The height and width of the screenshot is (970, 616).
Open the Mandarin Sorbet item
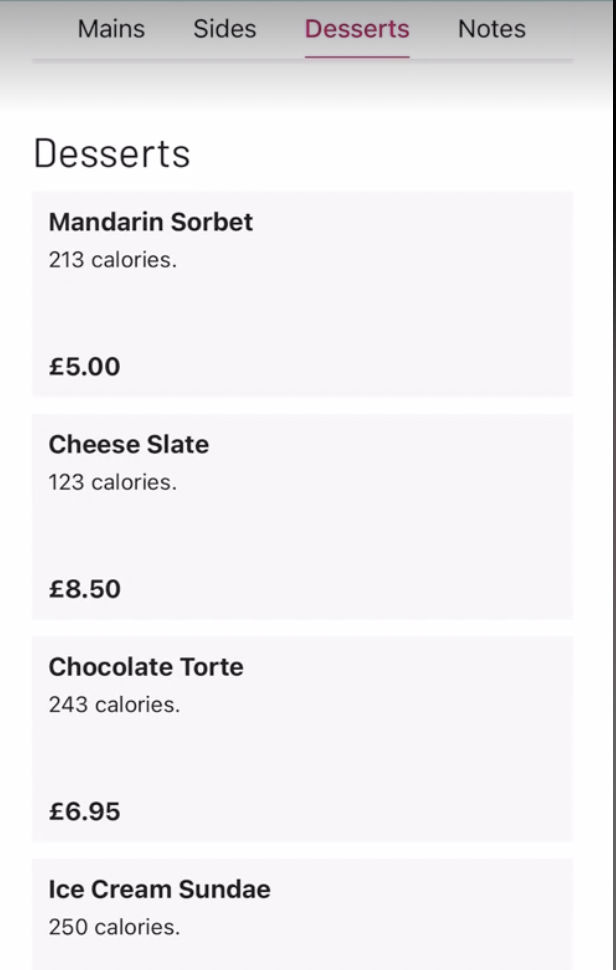pyautogui.click(x=151, y=222)
